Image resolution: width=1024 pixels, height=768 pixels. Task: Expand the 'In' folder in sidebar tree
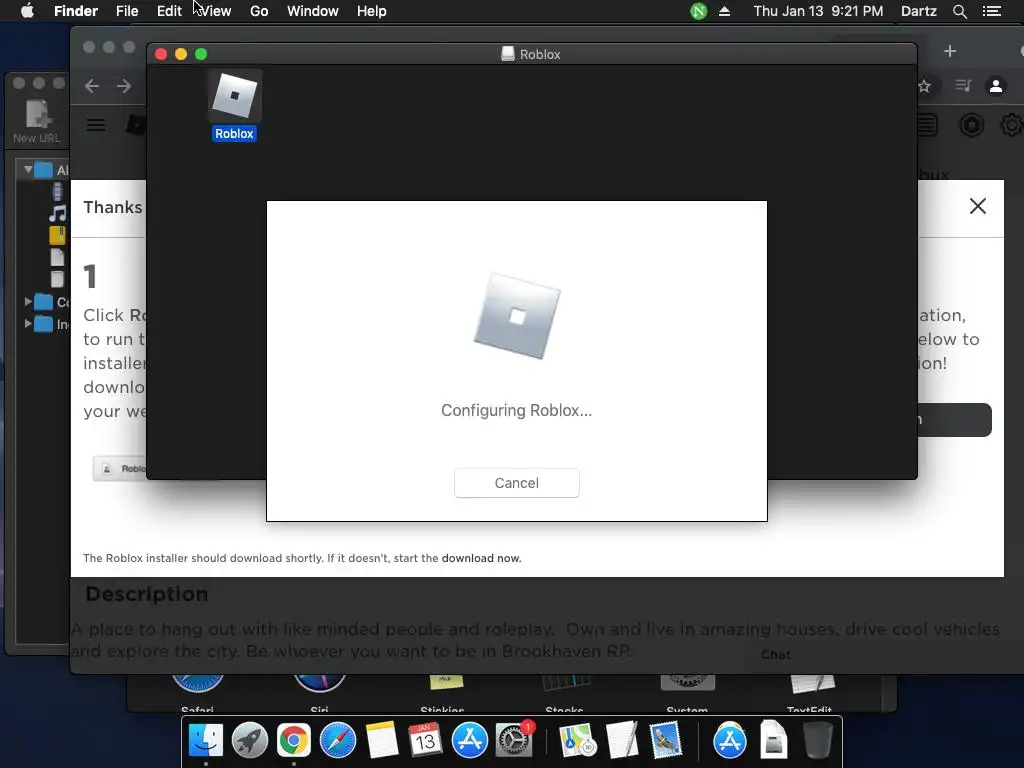click(28, 323)
